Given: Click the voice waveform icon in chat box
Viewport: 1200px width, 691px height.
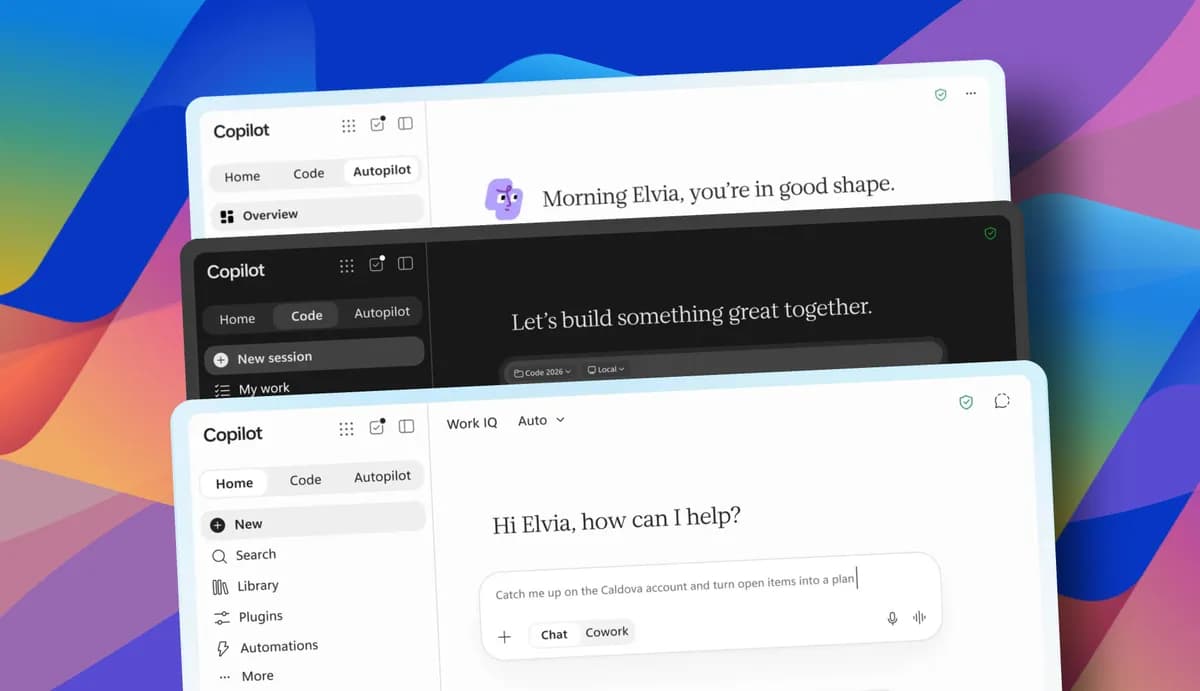Looking at the screenshot, I should point(920,618).
